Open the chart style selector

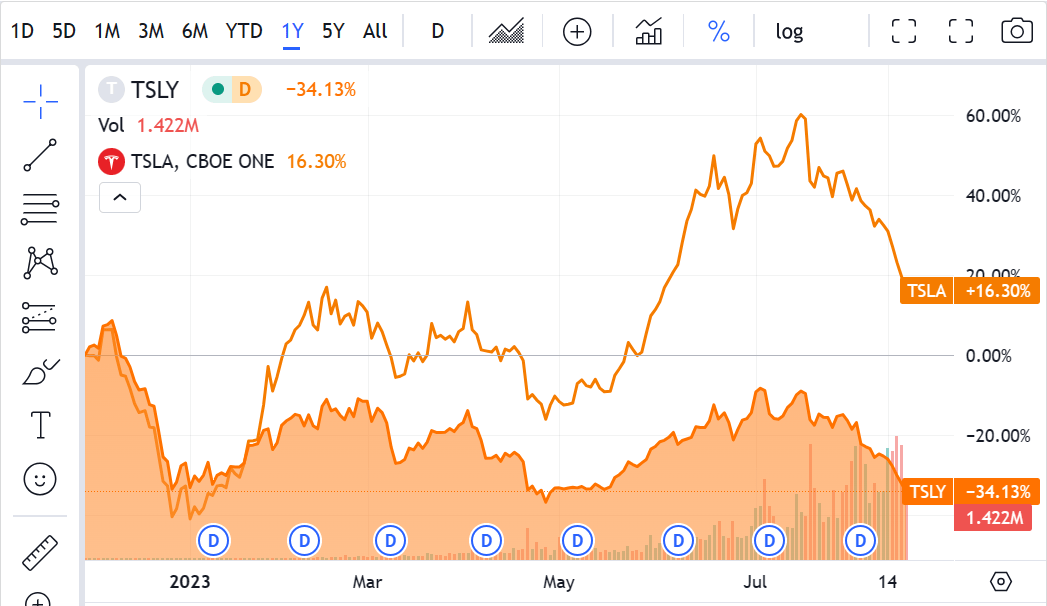tap(506, 31)
